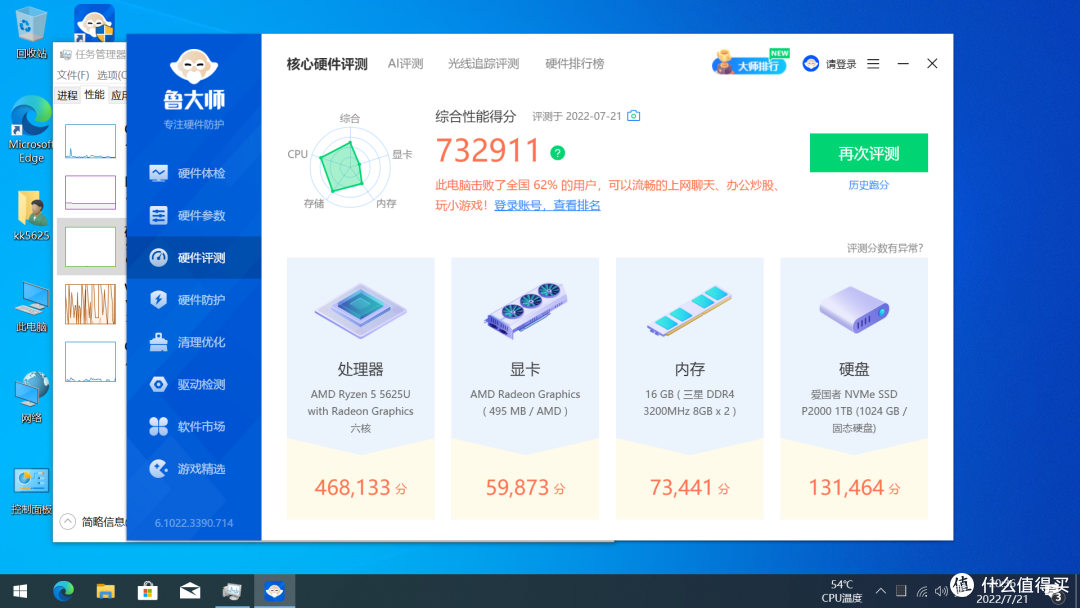Click the 131,464 disk score
Image resolution: width=1080 pixels, height=608 pixels.
854,488
